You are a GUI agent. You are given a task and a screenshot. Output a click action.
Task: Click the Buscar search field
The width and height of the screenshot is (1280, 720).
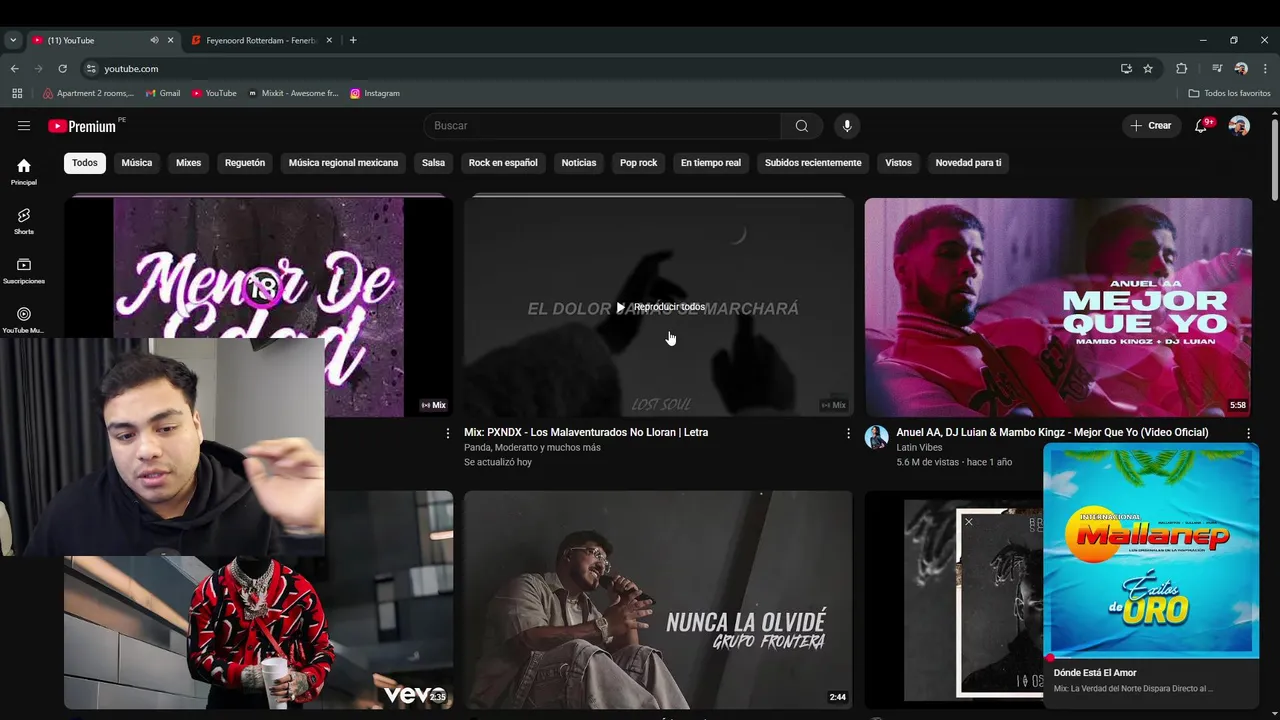tap(603, 126)
